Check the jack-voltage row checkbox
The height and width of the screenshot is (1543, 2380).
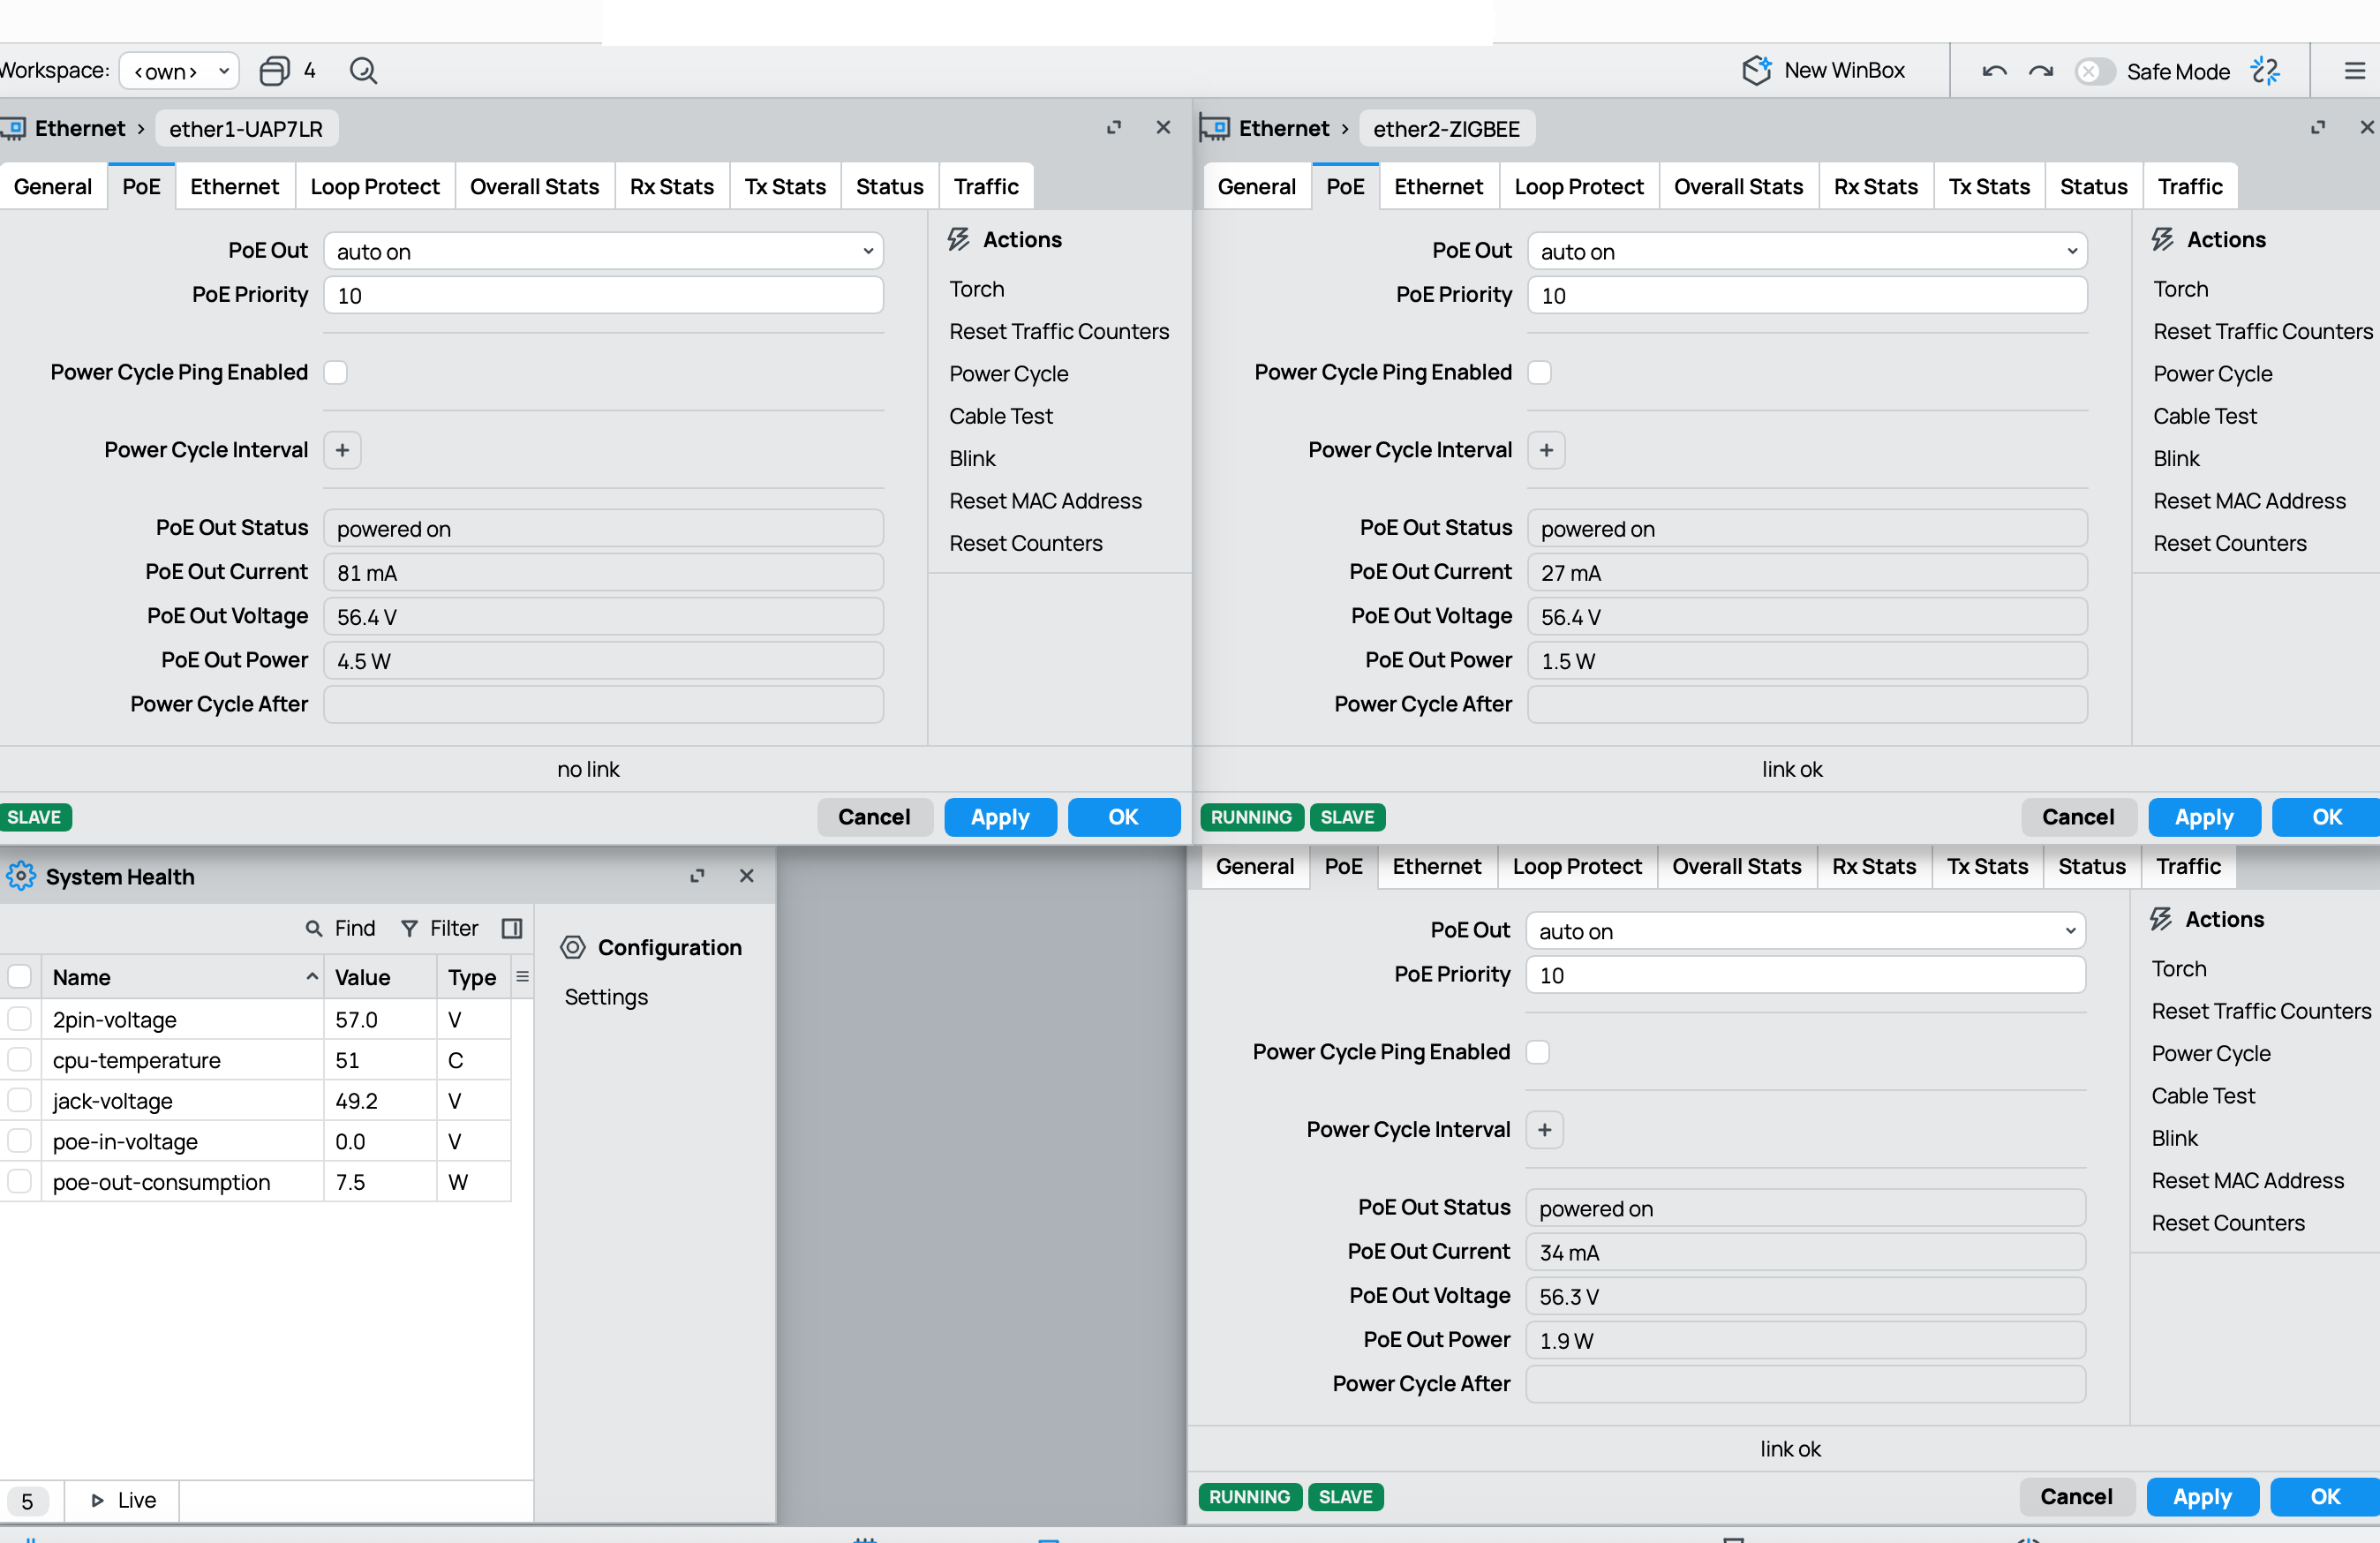[19, 1100]
